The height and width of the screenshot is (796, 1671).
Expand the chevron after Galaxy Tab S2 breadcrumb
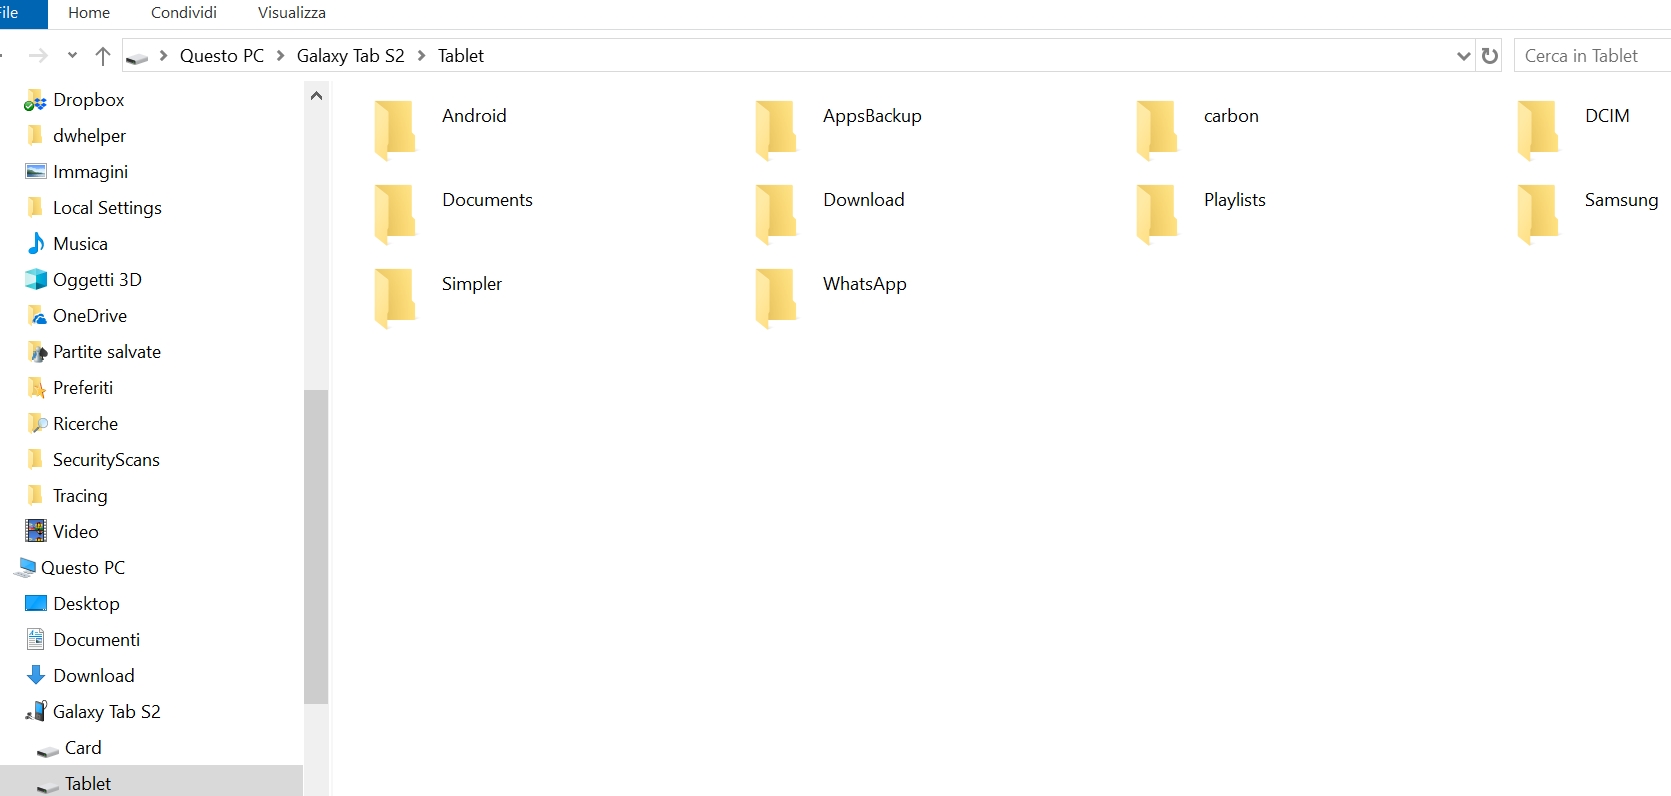[x=421, y=56]
